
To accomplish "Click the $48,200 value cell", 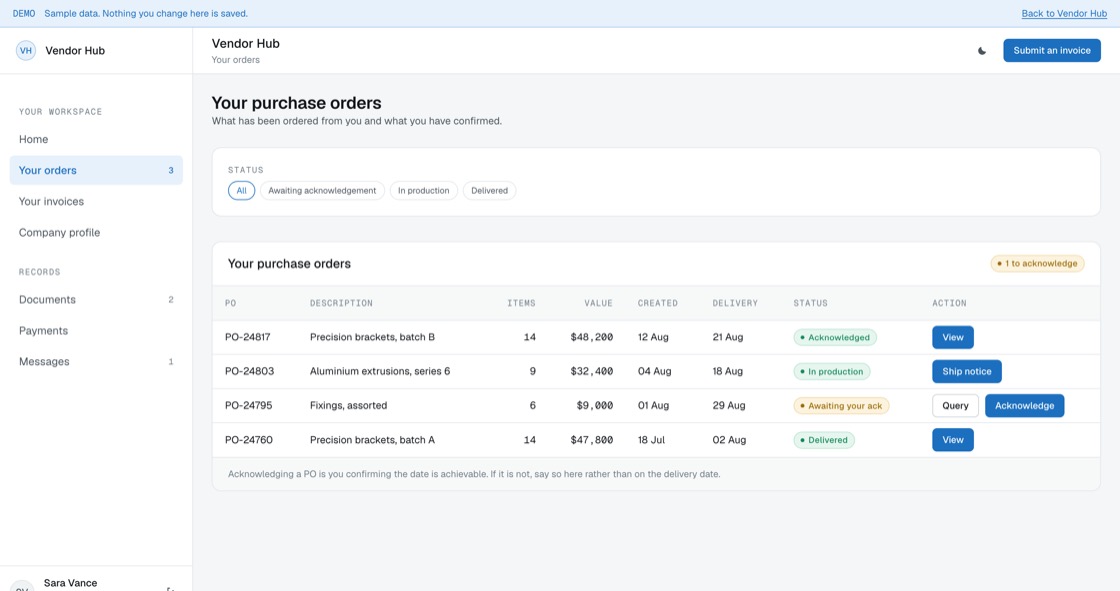I will (591, 337).
